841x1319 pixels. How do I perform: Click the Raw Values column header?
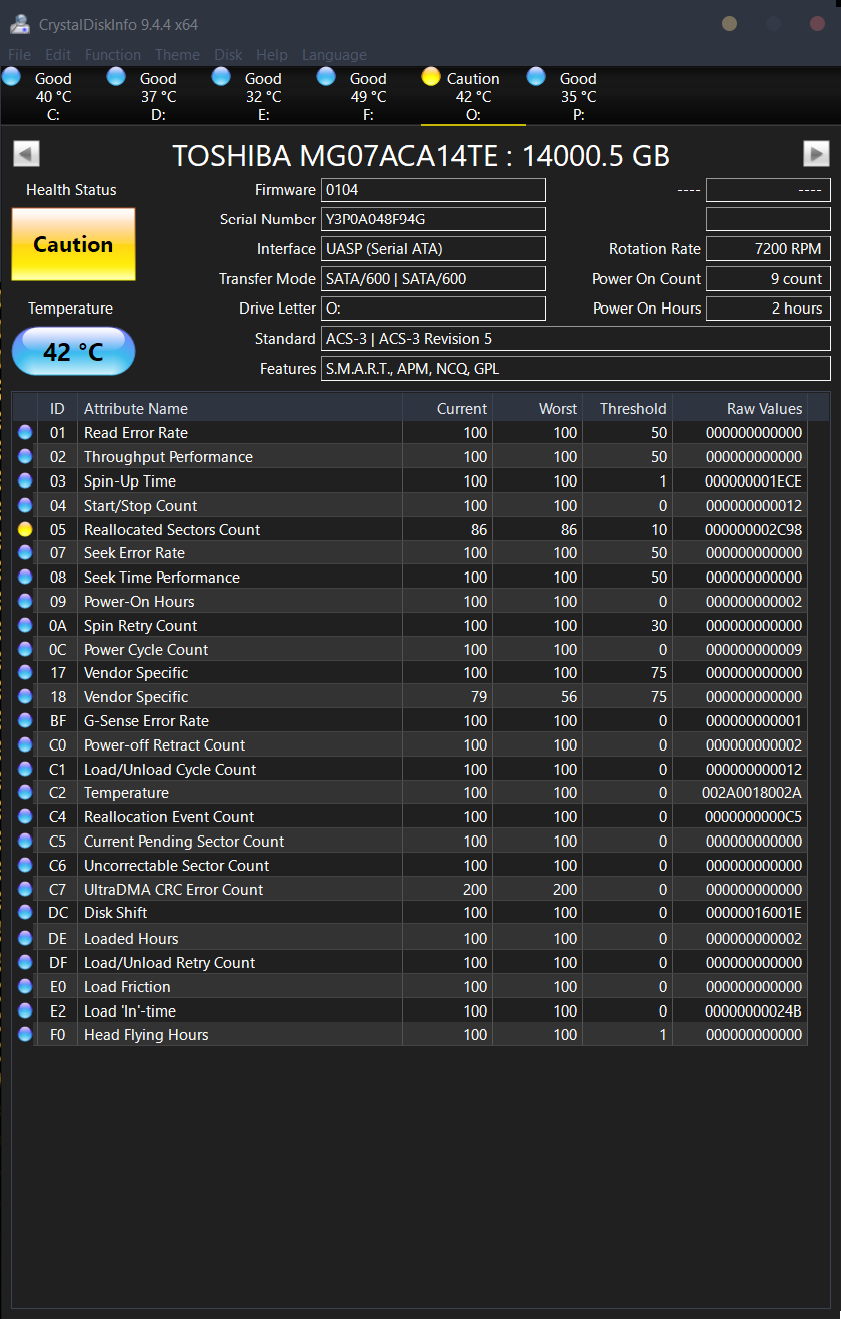click(764, 408)
